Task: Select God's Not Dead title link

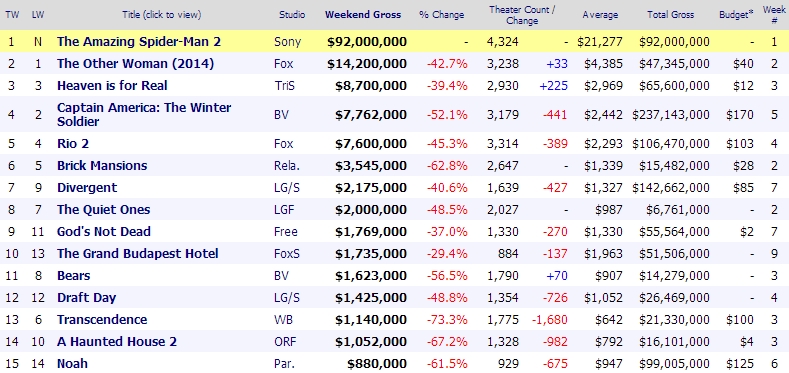Action: (104, 232)
